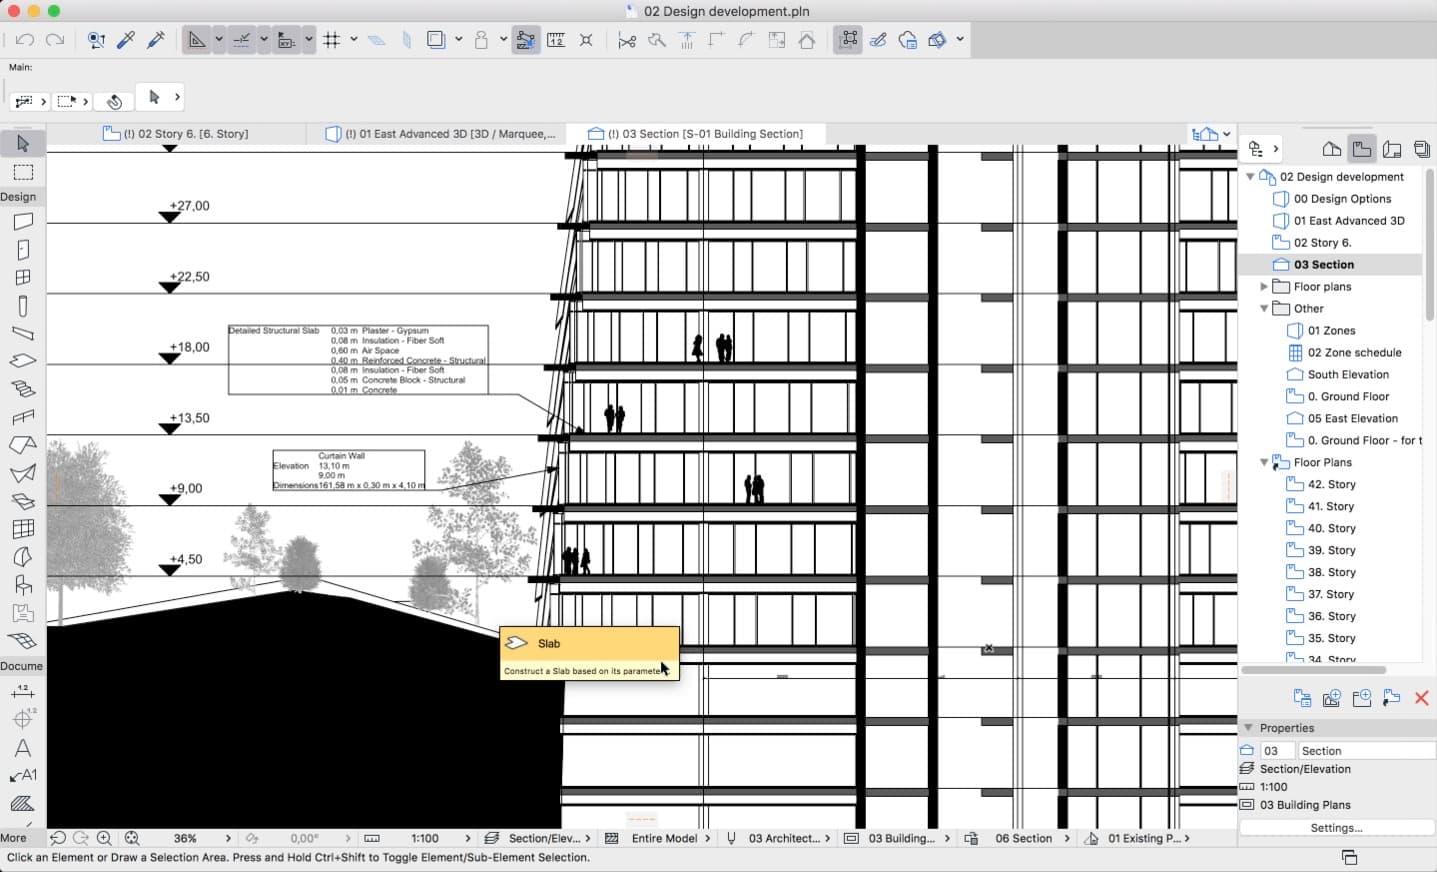Select the Text tool in the toolbox
Screen dimensions: 1437x872
tap(23, 748)
